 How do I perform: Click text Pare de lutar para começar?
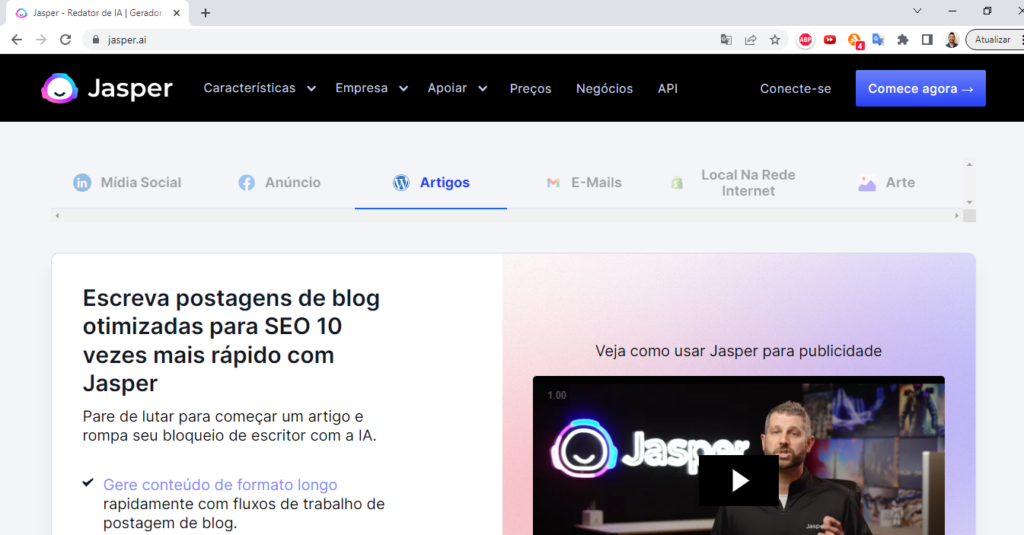pos(229,426)
